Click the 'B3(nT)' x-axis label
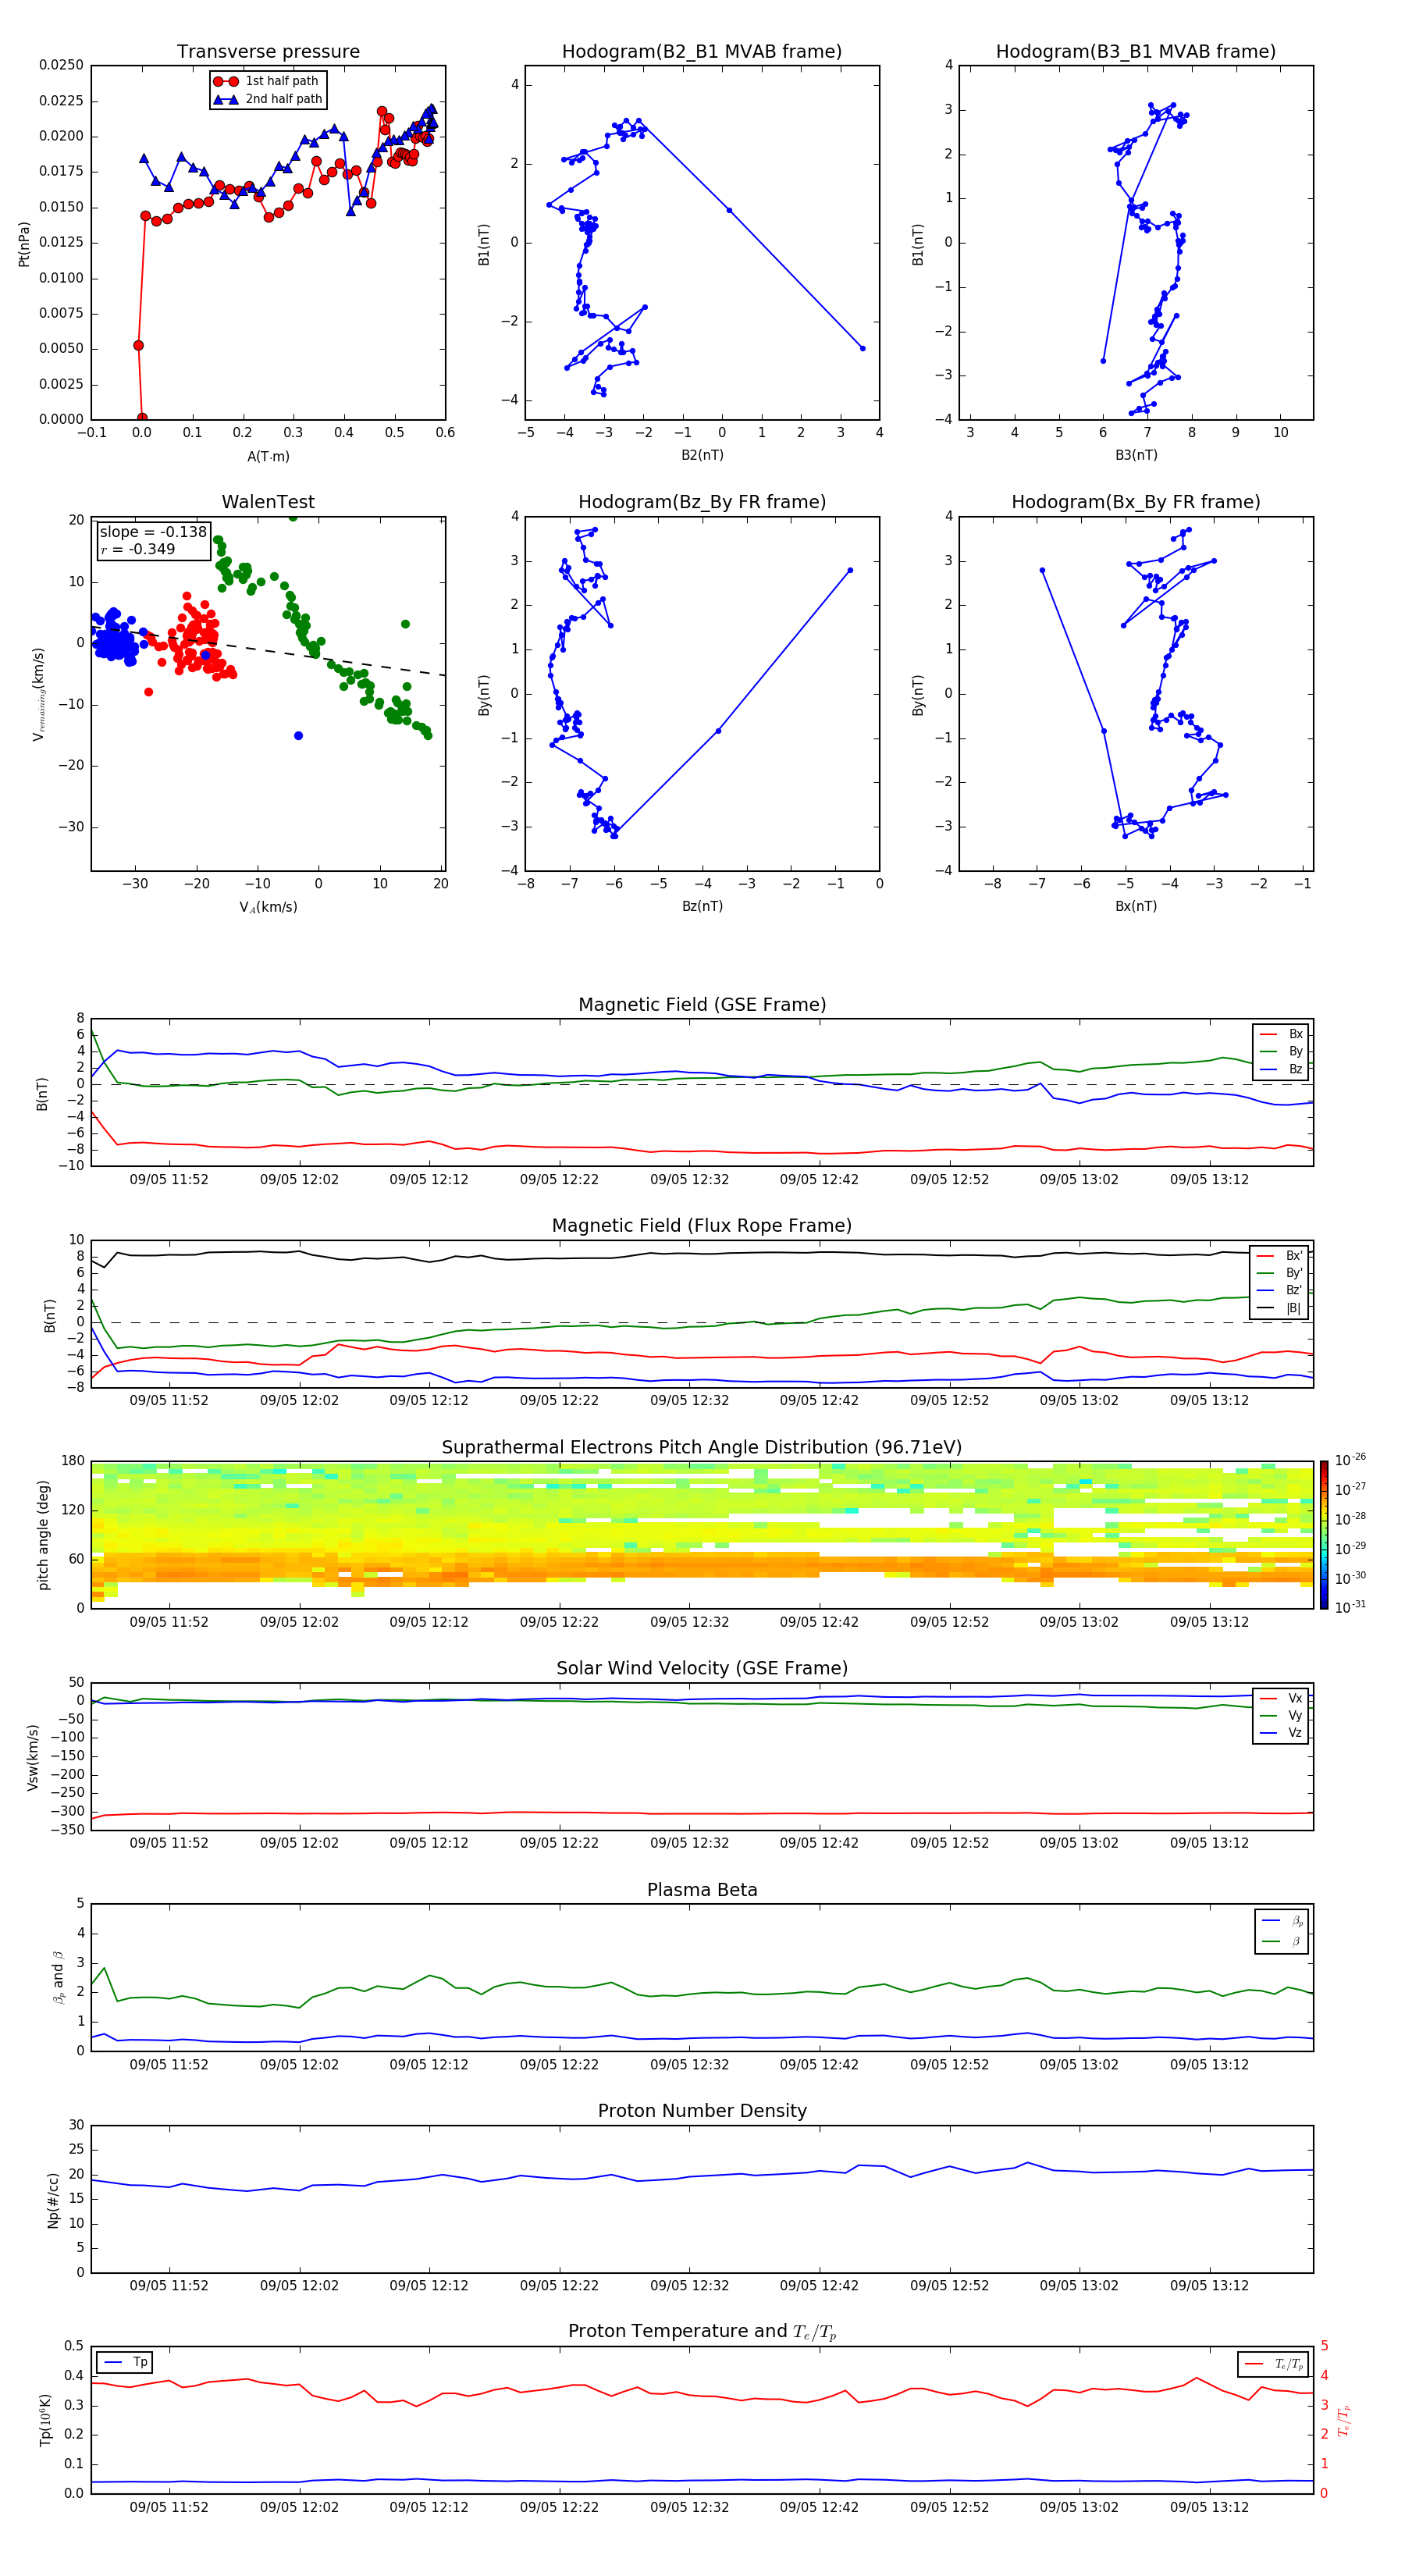 (1135, 455)
